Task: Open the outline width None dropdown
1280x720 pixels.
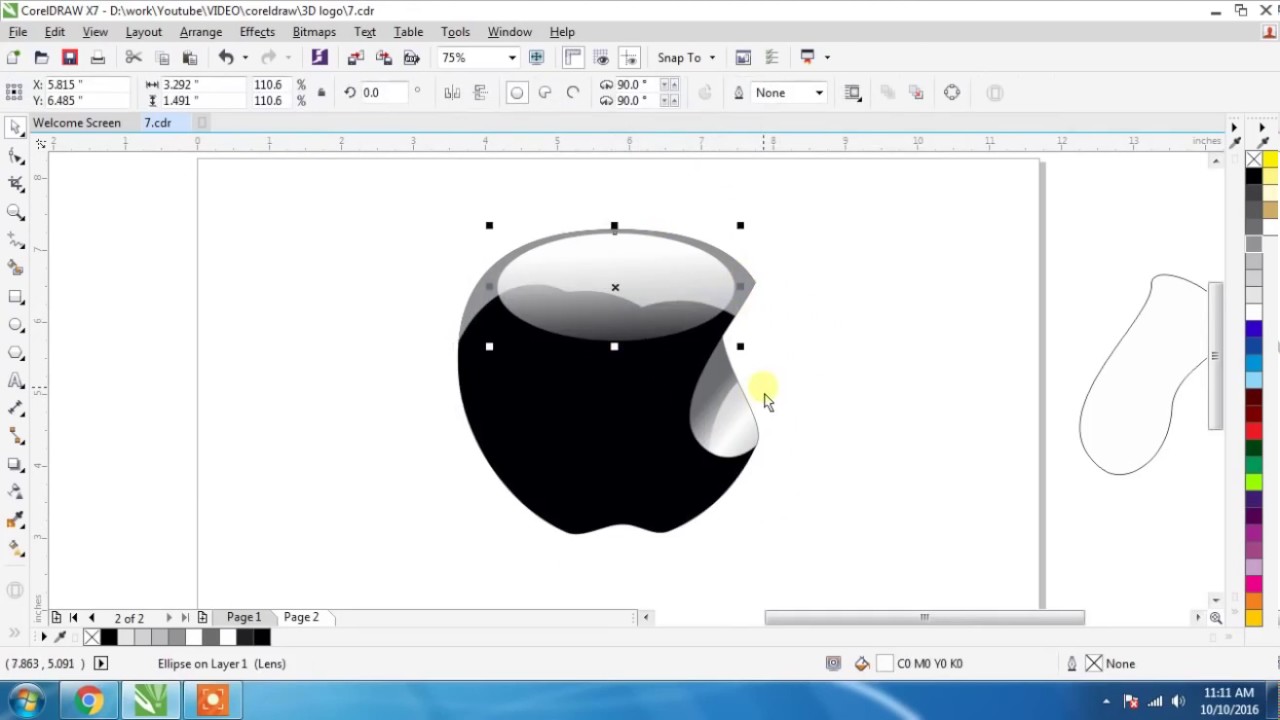Action: pos(819,93)
